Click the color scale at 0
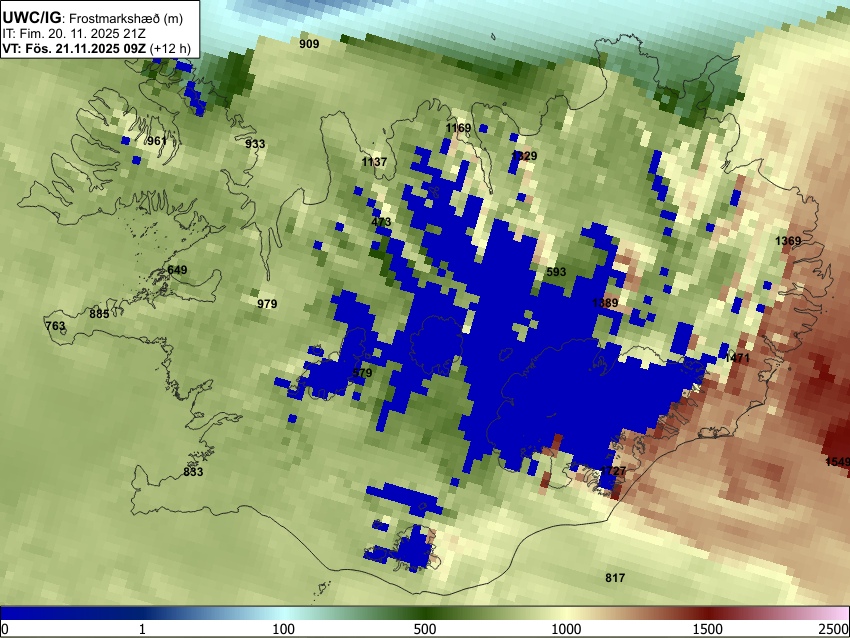This screenshot has height=638, width=850. click(x=5, y=629)
